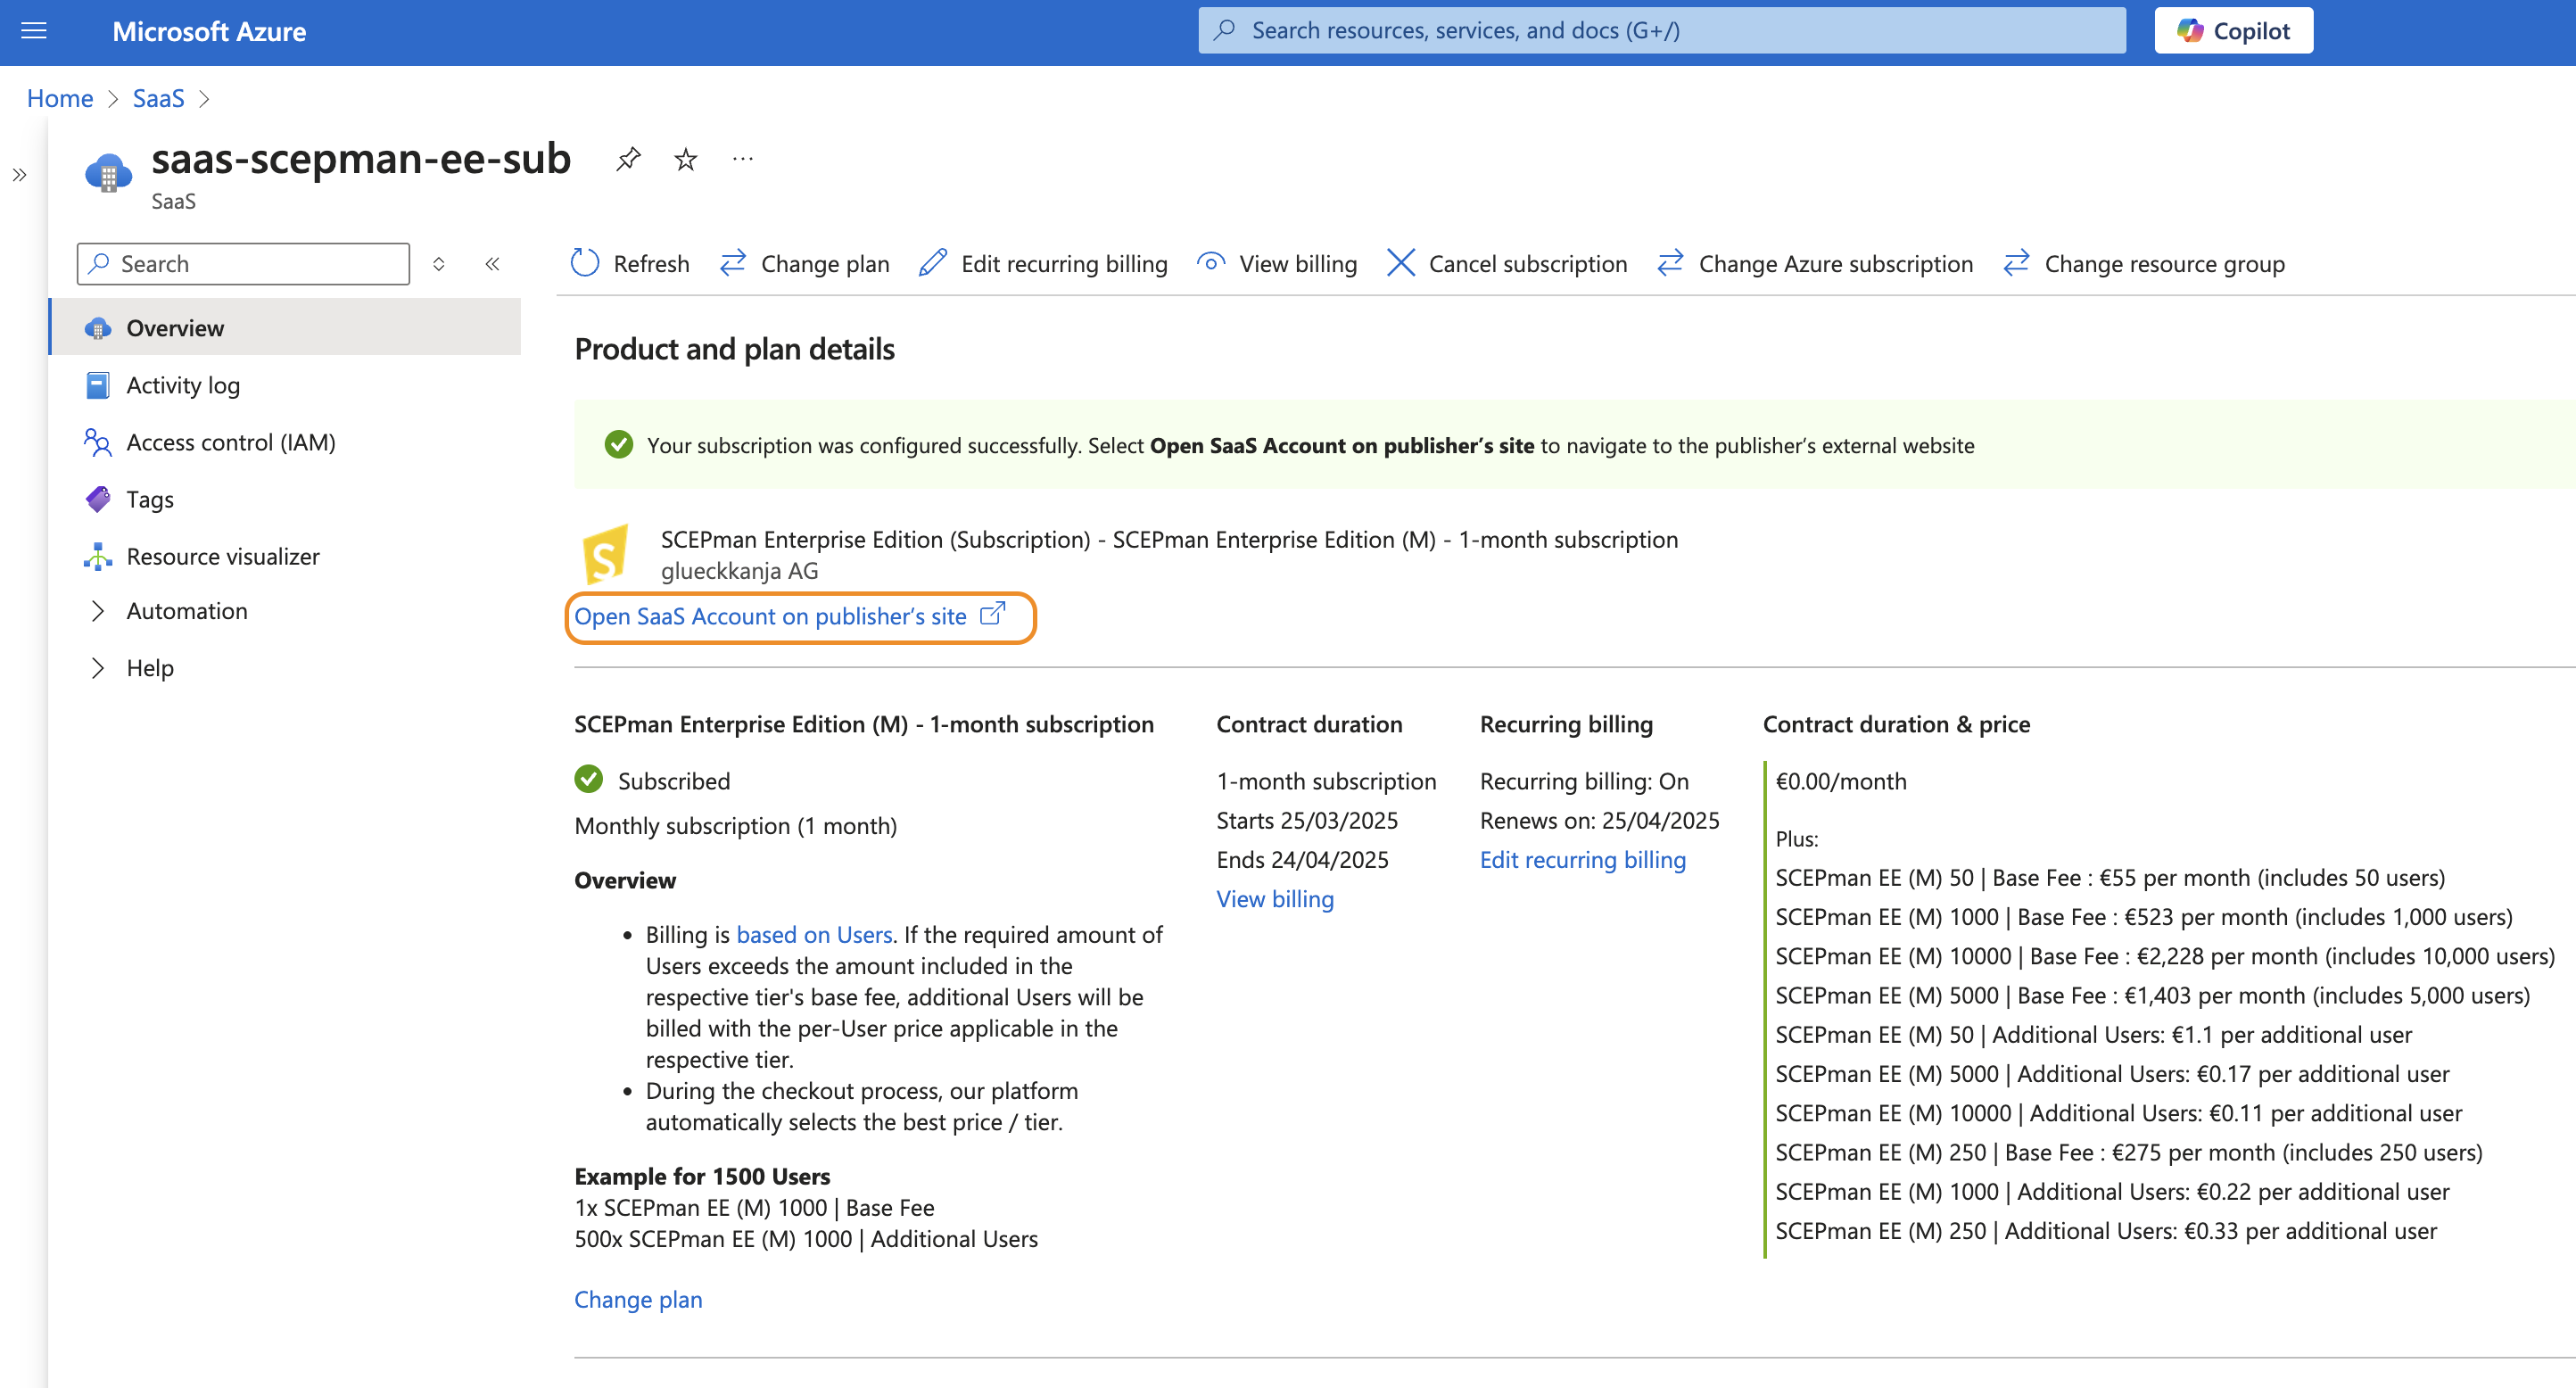Collapse the sidebar menu with double chevron
Screen dimensions: 2576x1388
492,264
